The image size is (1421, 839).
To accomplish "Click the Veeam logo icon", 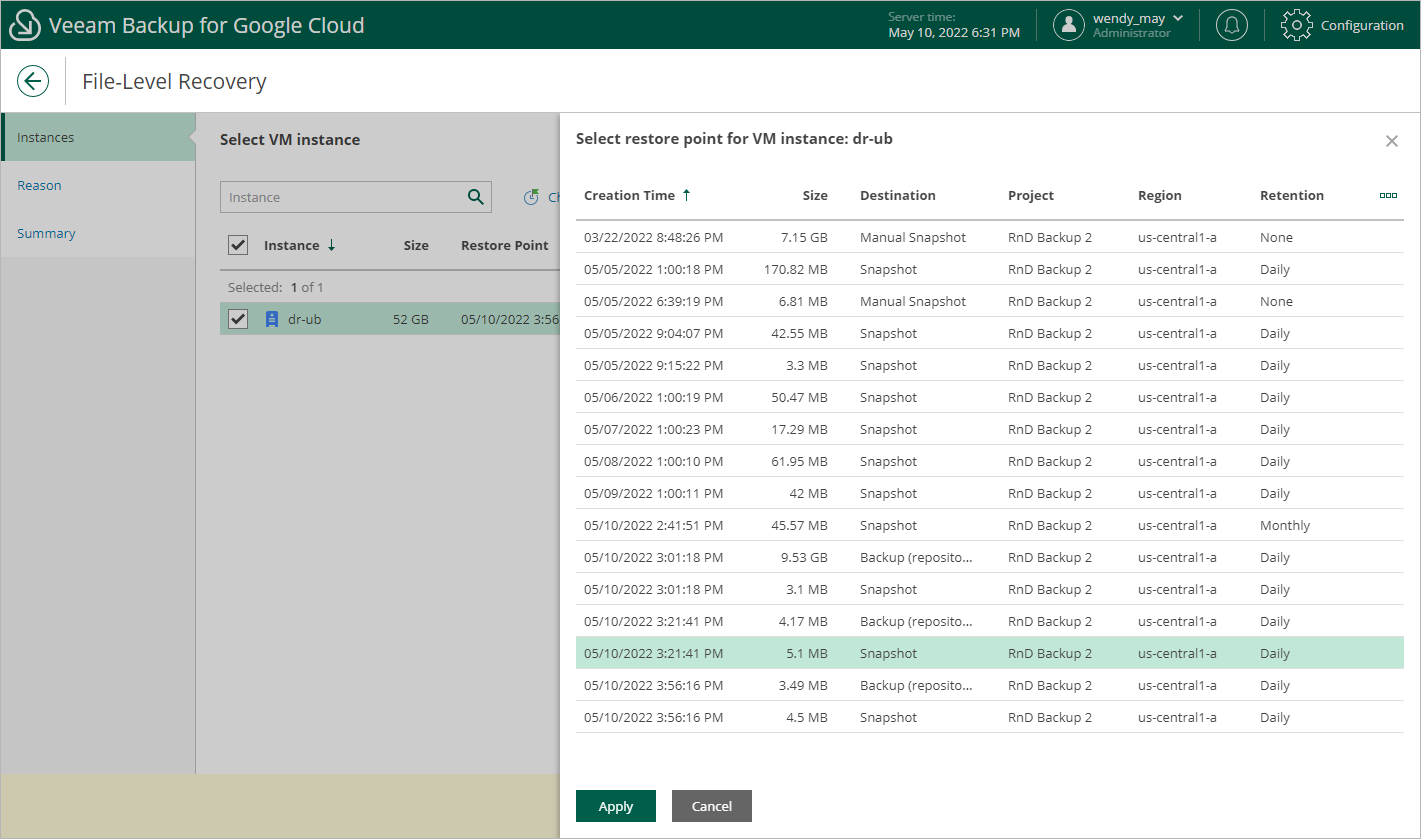I will pyautogui.click(x=25, y=25).
